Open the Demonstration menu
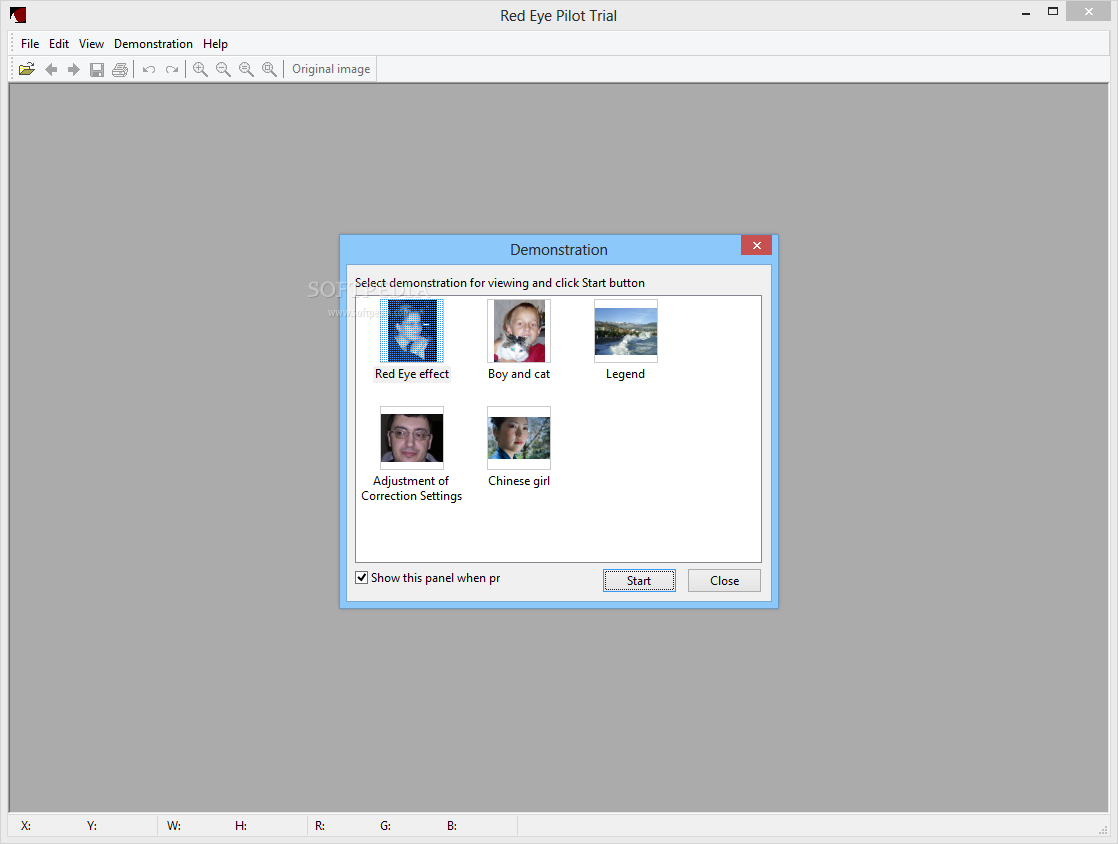 point(153,43)
